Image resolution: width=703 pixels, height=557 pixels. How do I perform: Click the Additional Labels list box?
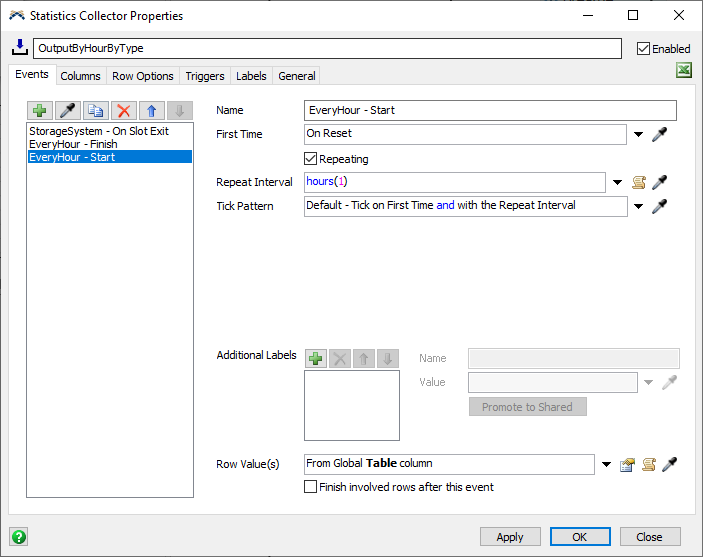(352, 405)
